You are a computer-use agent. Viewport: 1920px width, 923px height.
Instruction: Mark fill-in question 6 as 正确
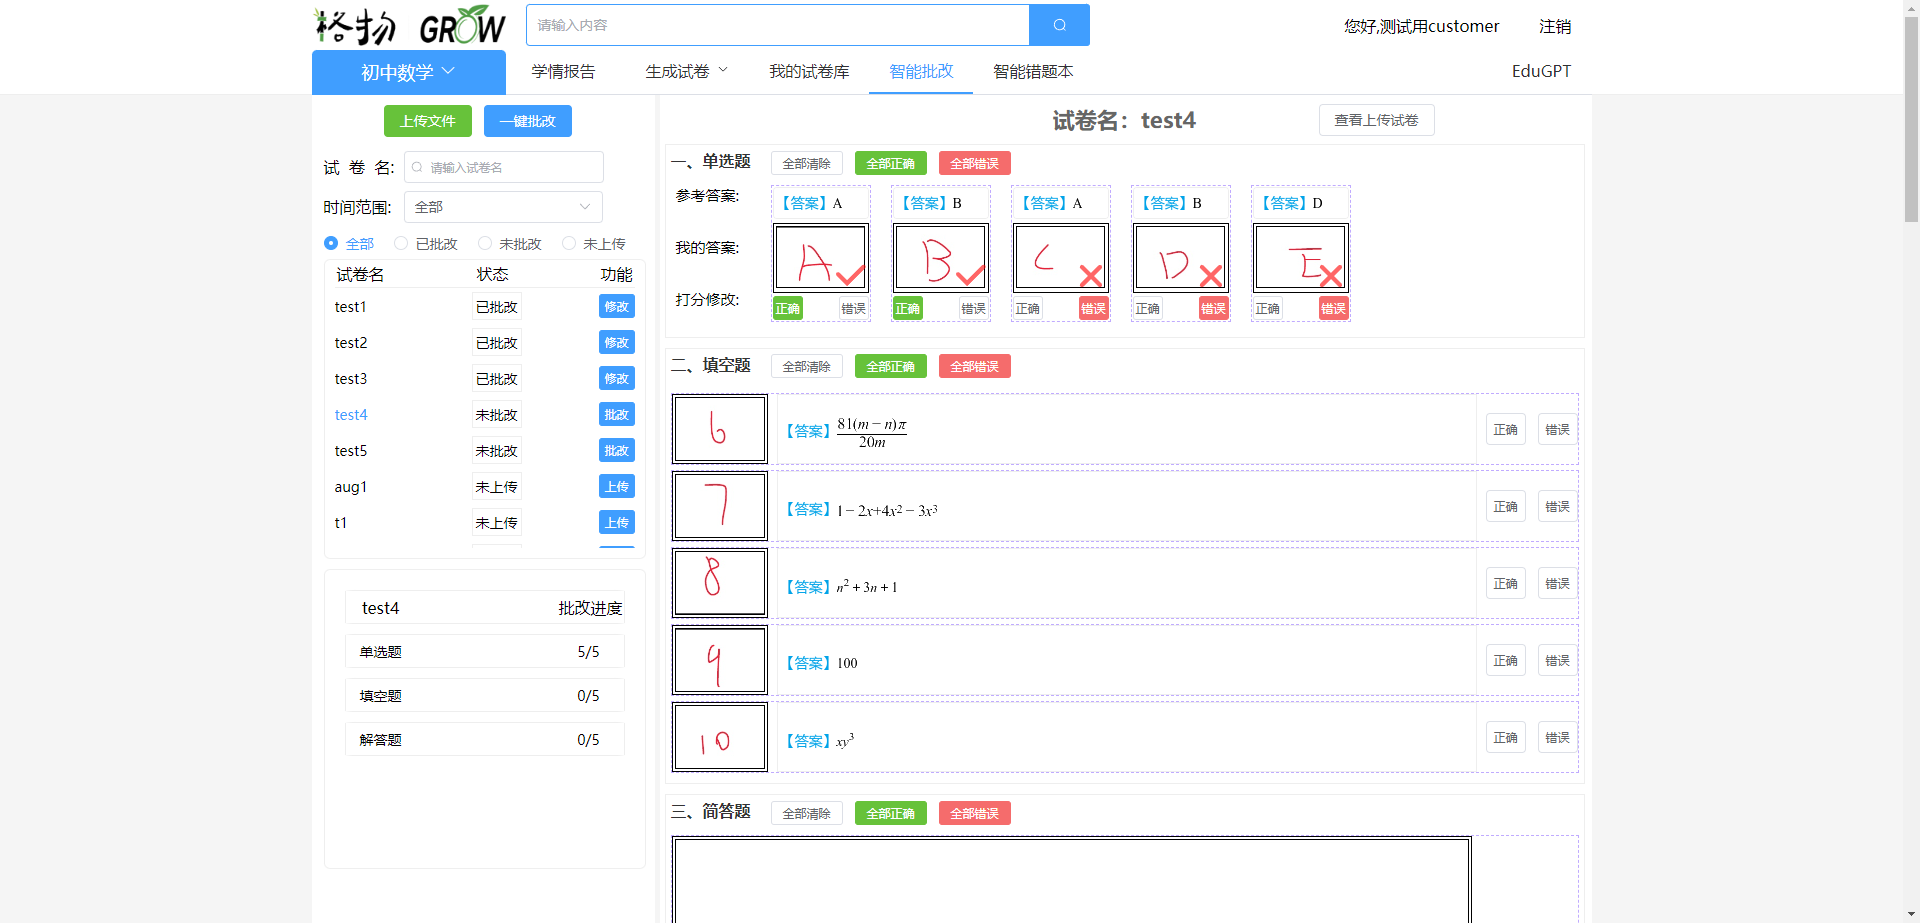(x=1506, y=429)
